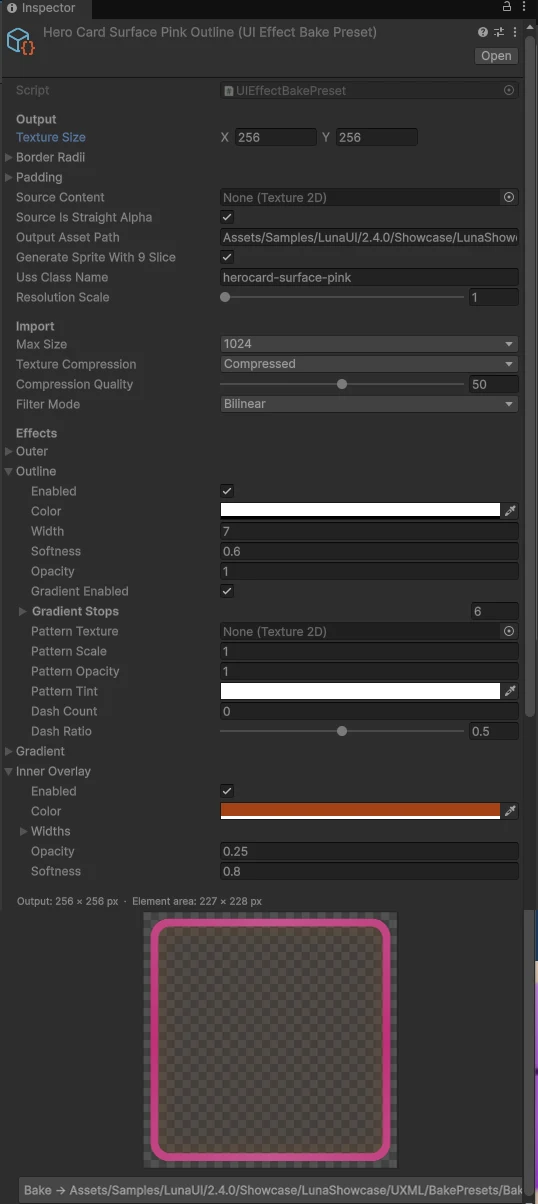Expand the Gradient Stops foldout
538x1204 pixels.
click(24, 611)
